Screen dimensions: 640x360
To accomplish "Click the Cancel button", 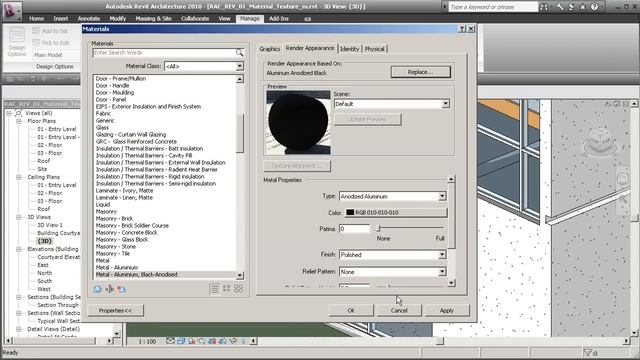I will 399,311.
